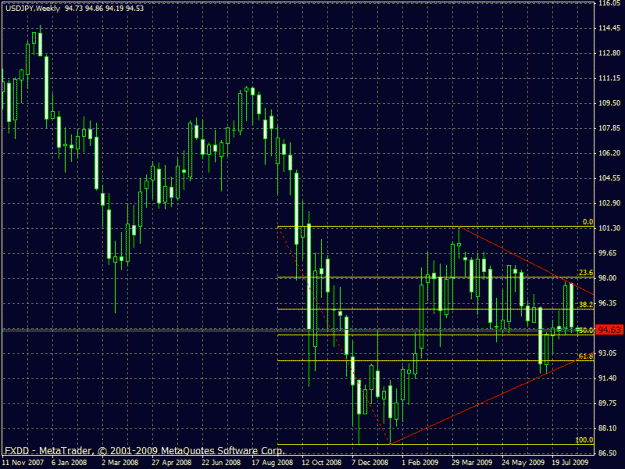Click the 99.65 price axis value
The image size is (625, 469).
point(608,253)
